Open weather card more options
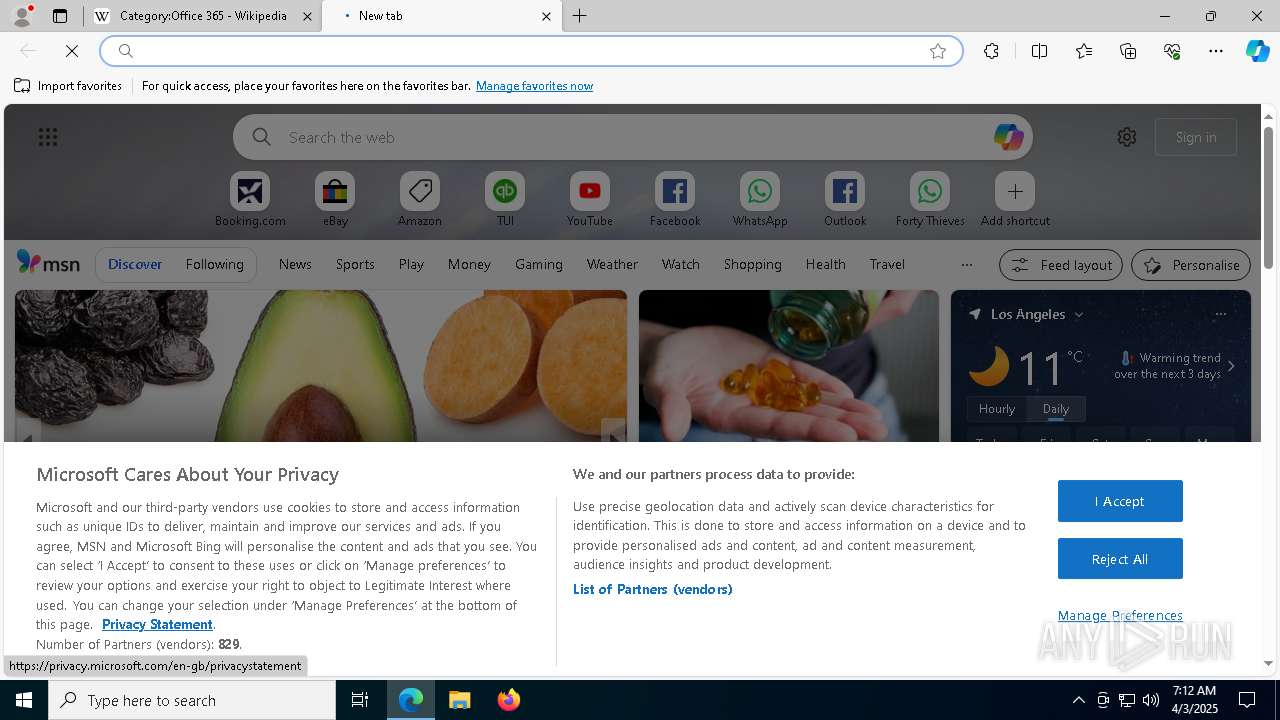Viewport: 1280px width, 720px height. pos(1220,314)
